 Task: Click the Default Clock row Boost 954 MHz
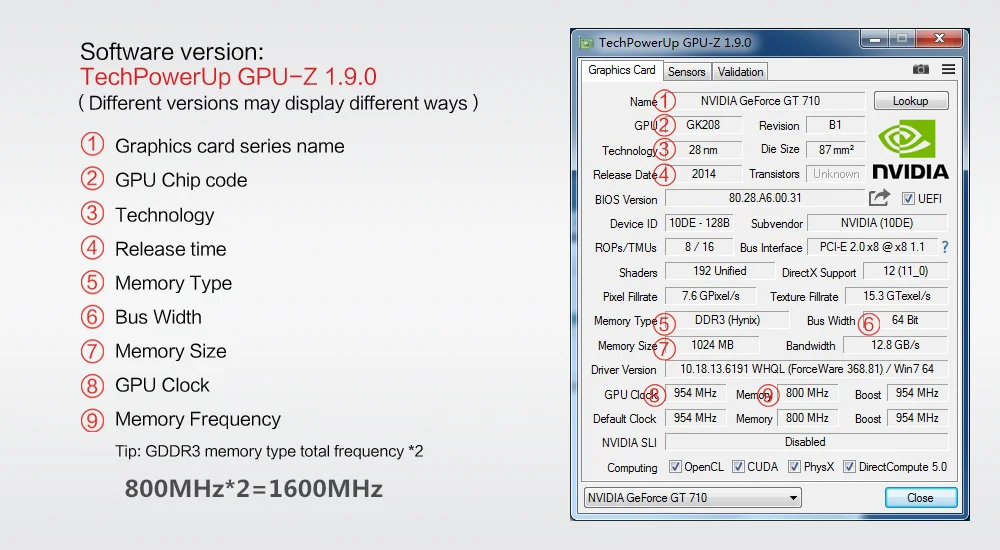(x=917, y=418)
